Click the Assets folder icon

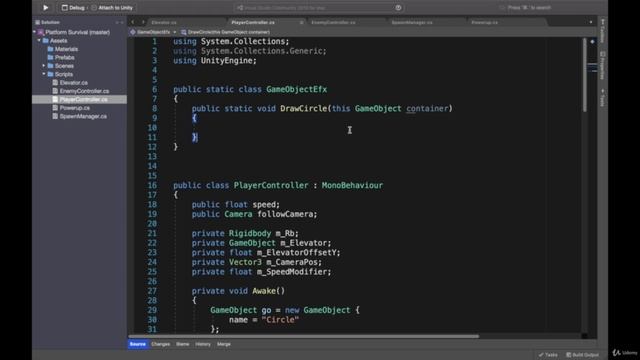[46, 40]
